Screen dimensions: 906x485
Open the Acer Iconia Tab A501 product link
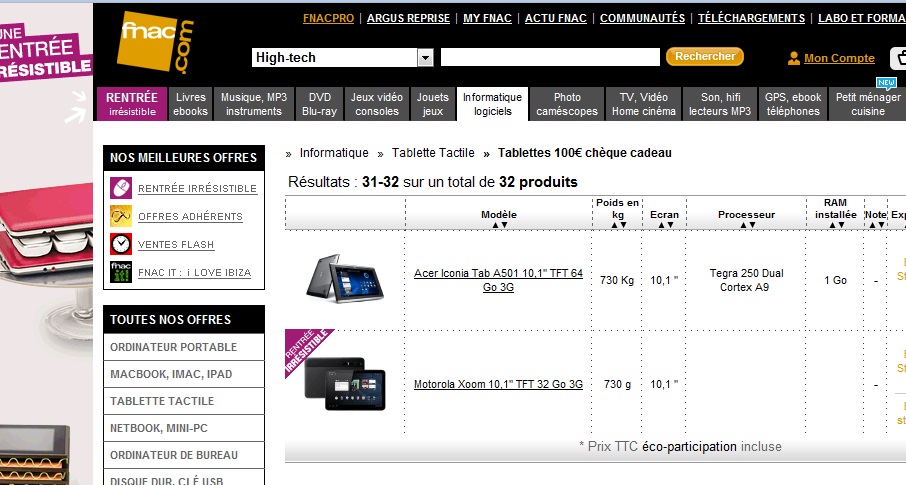click(x=498, y=280)
